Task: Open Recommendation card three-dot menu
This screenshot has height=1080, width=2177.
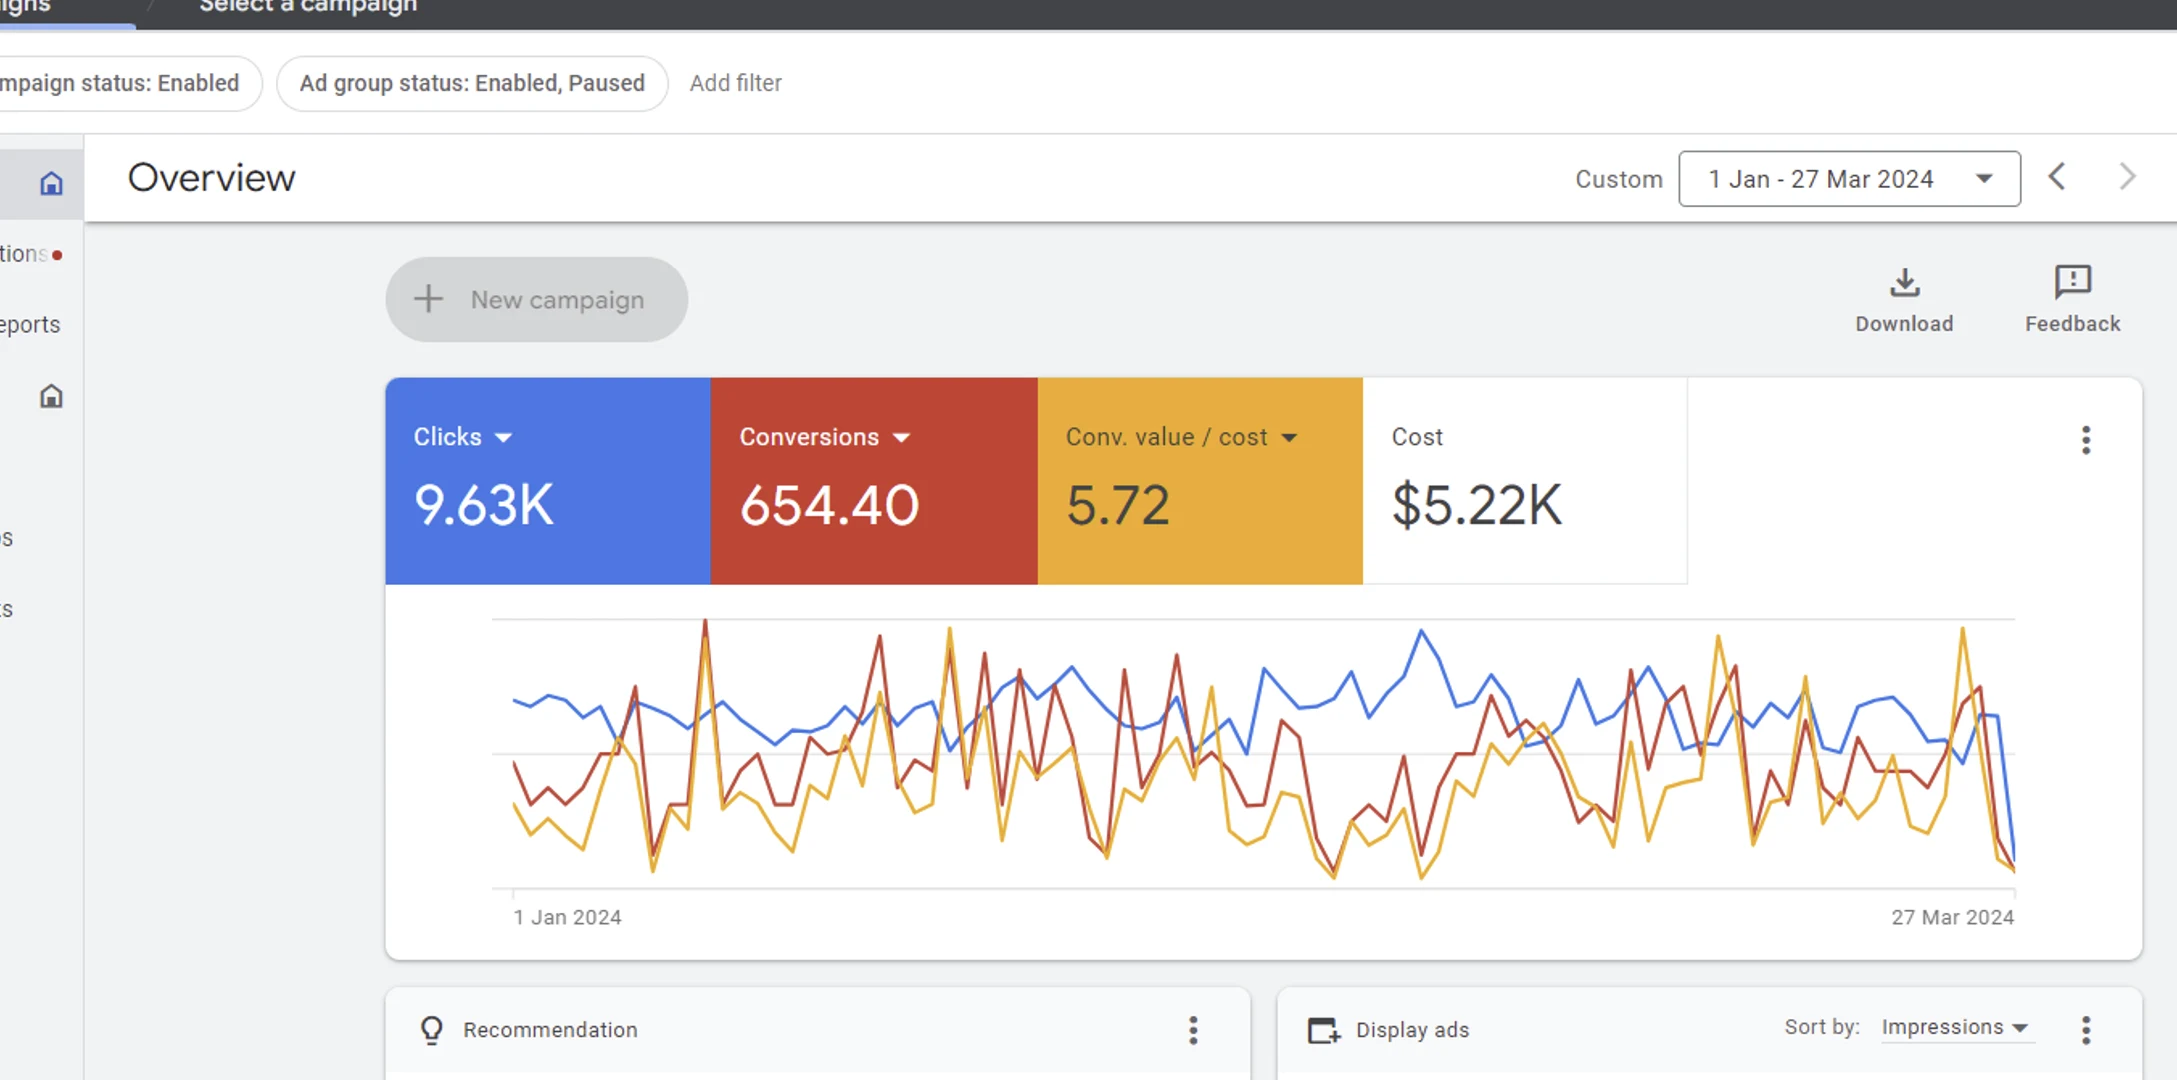Action: point(1192,1030)
